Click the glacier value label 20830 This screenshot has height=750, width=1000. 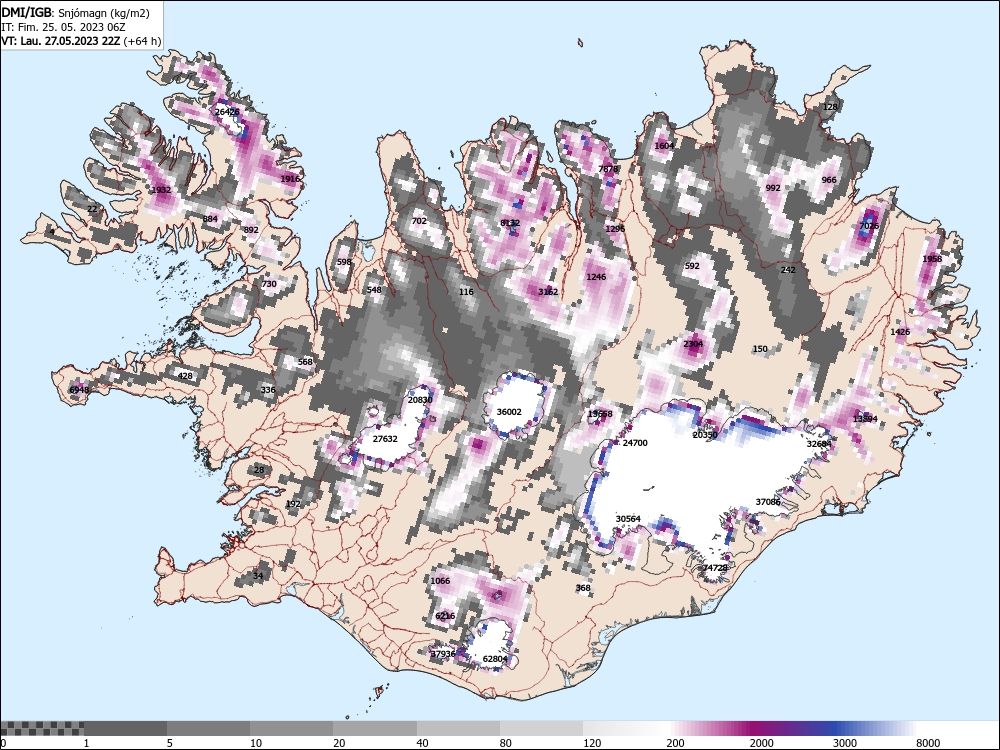[420, 401]
